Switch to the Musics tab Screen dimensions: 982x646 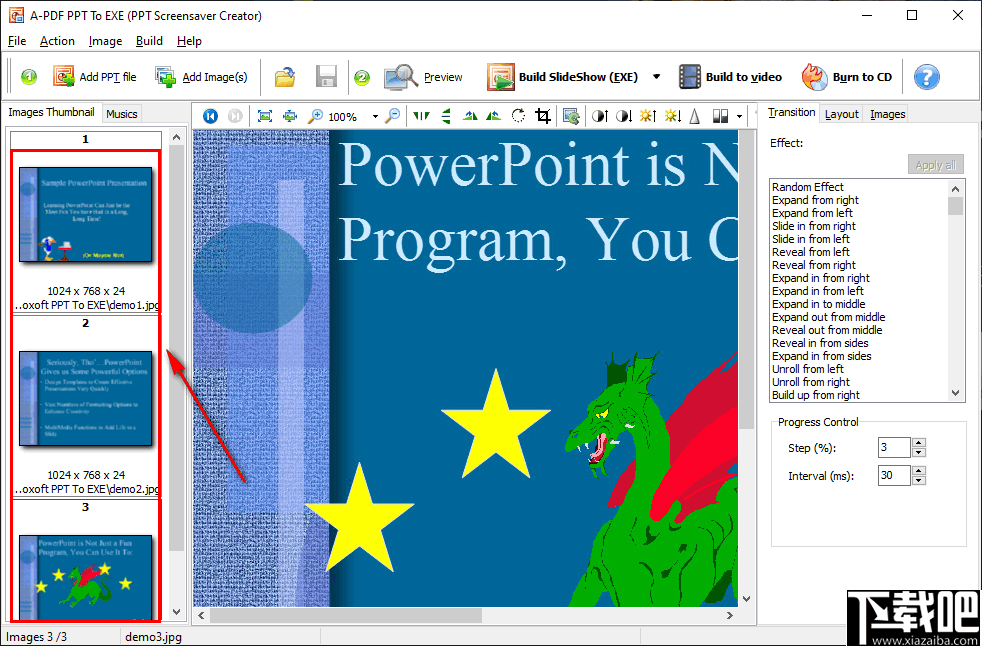tap(120, 113)
